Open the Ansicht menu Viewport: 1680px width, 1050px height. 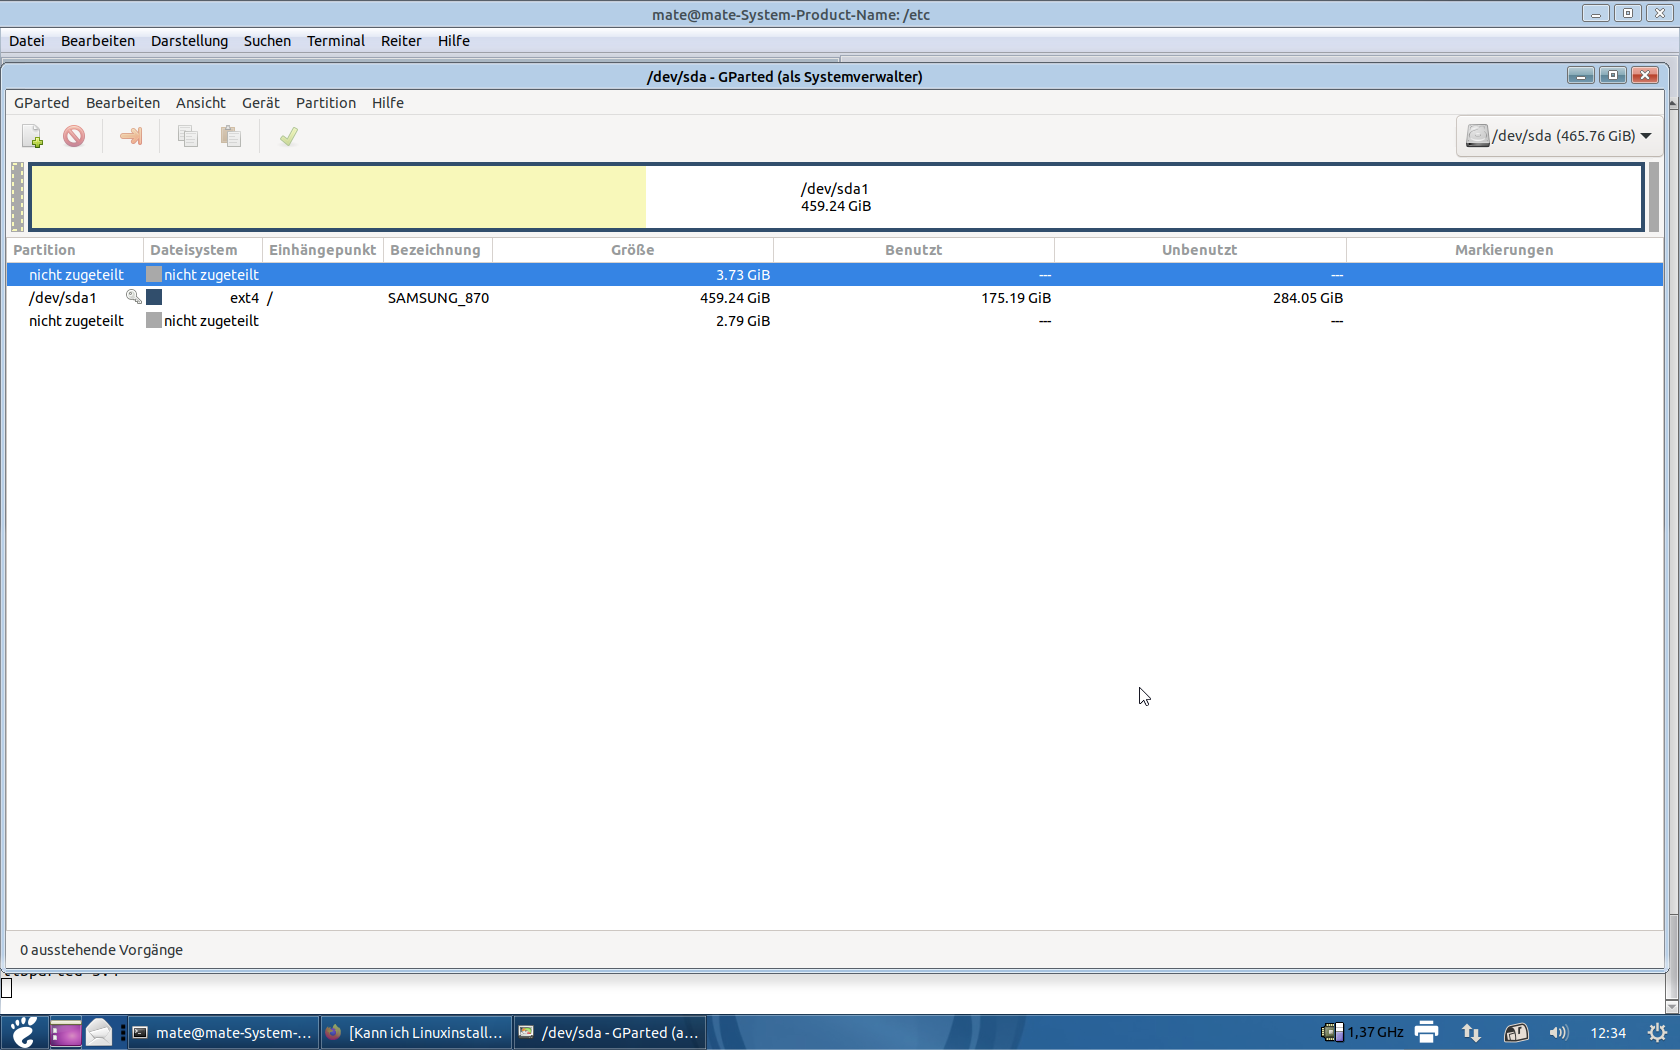tap(201, 103)
